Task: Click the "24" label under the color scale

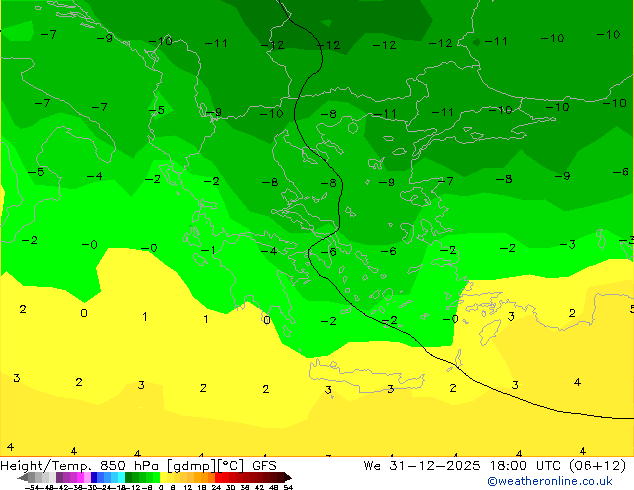Action: [216, 487]
